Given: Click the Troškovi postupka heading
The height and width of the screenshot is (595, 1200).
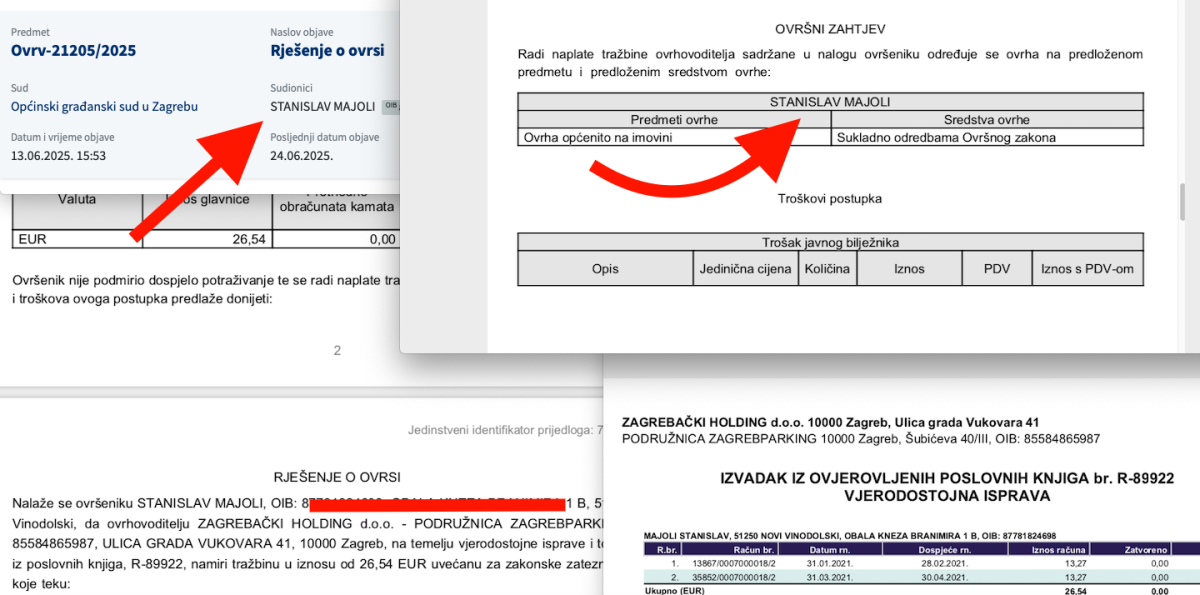Looking at the screenshot, I should [x=830, y=199].
